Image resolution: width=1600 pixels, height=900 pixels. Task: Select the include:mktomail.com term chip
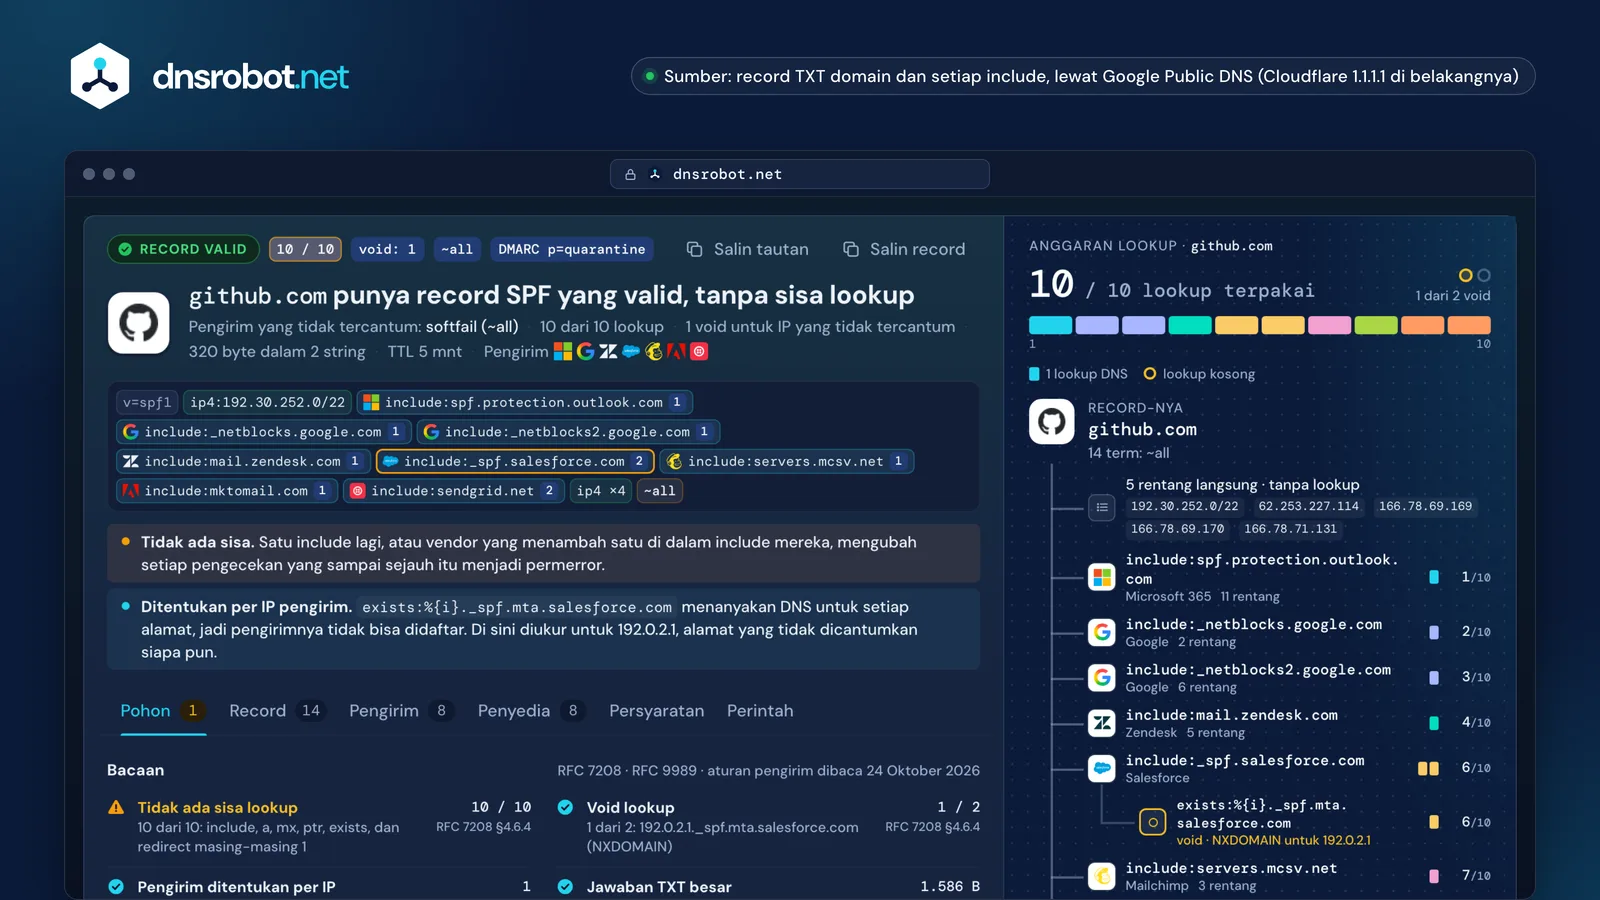226,490
